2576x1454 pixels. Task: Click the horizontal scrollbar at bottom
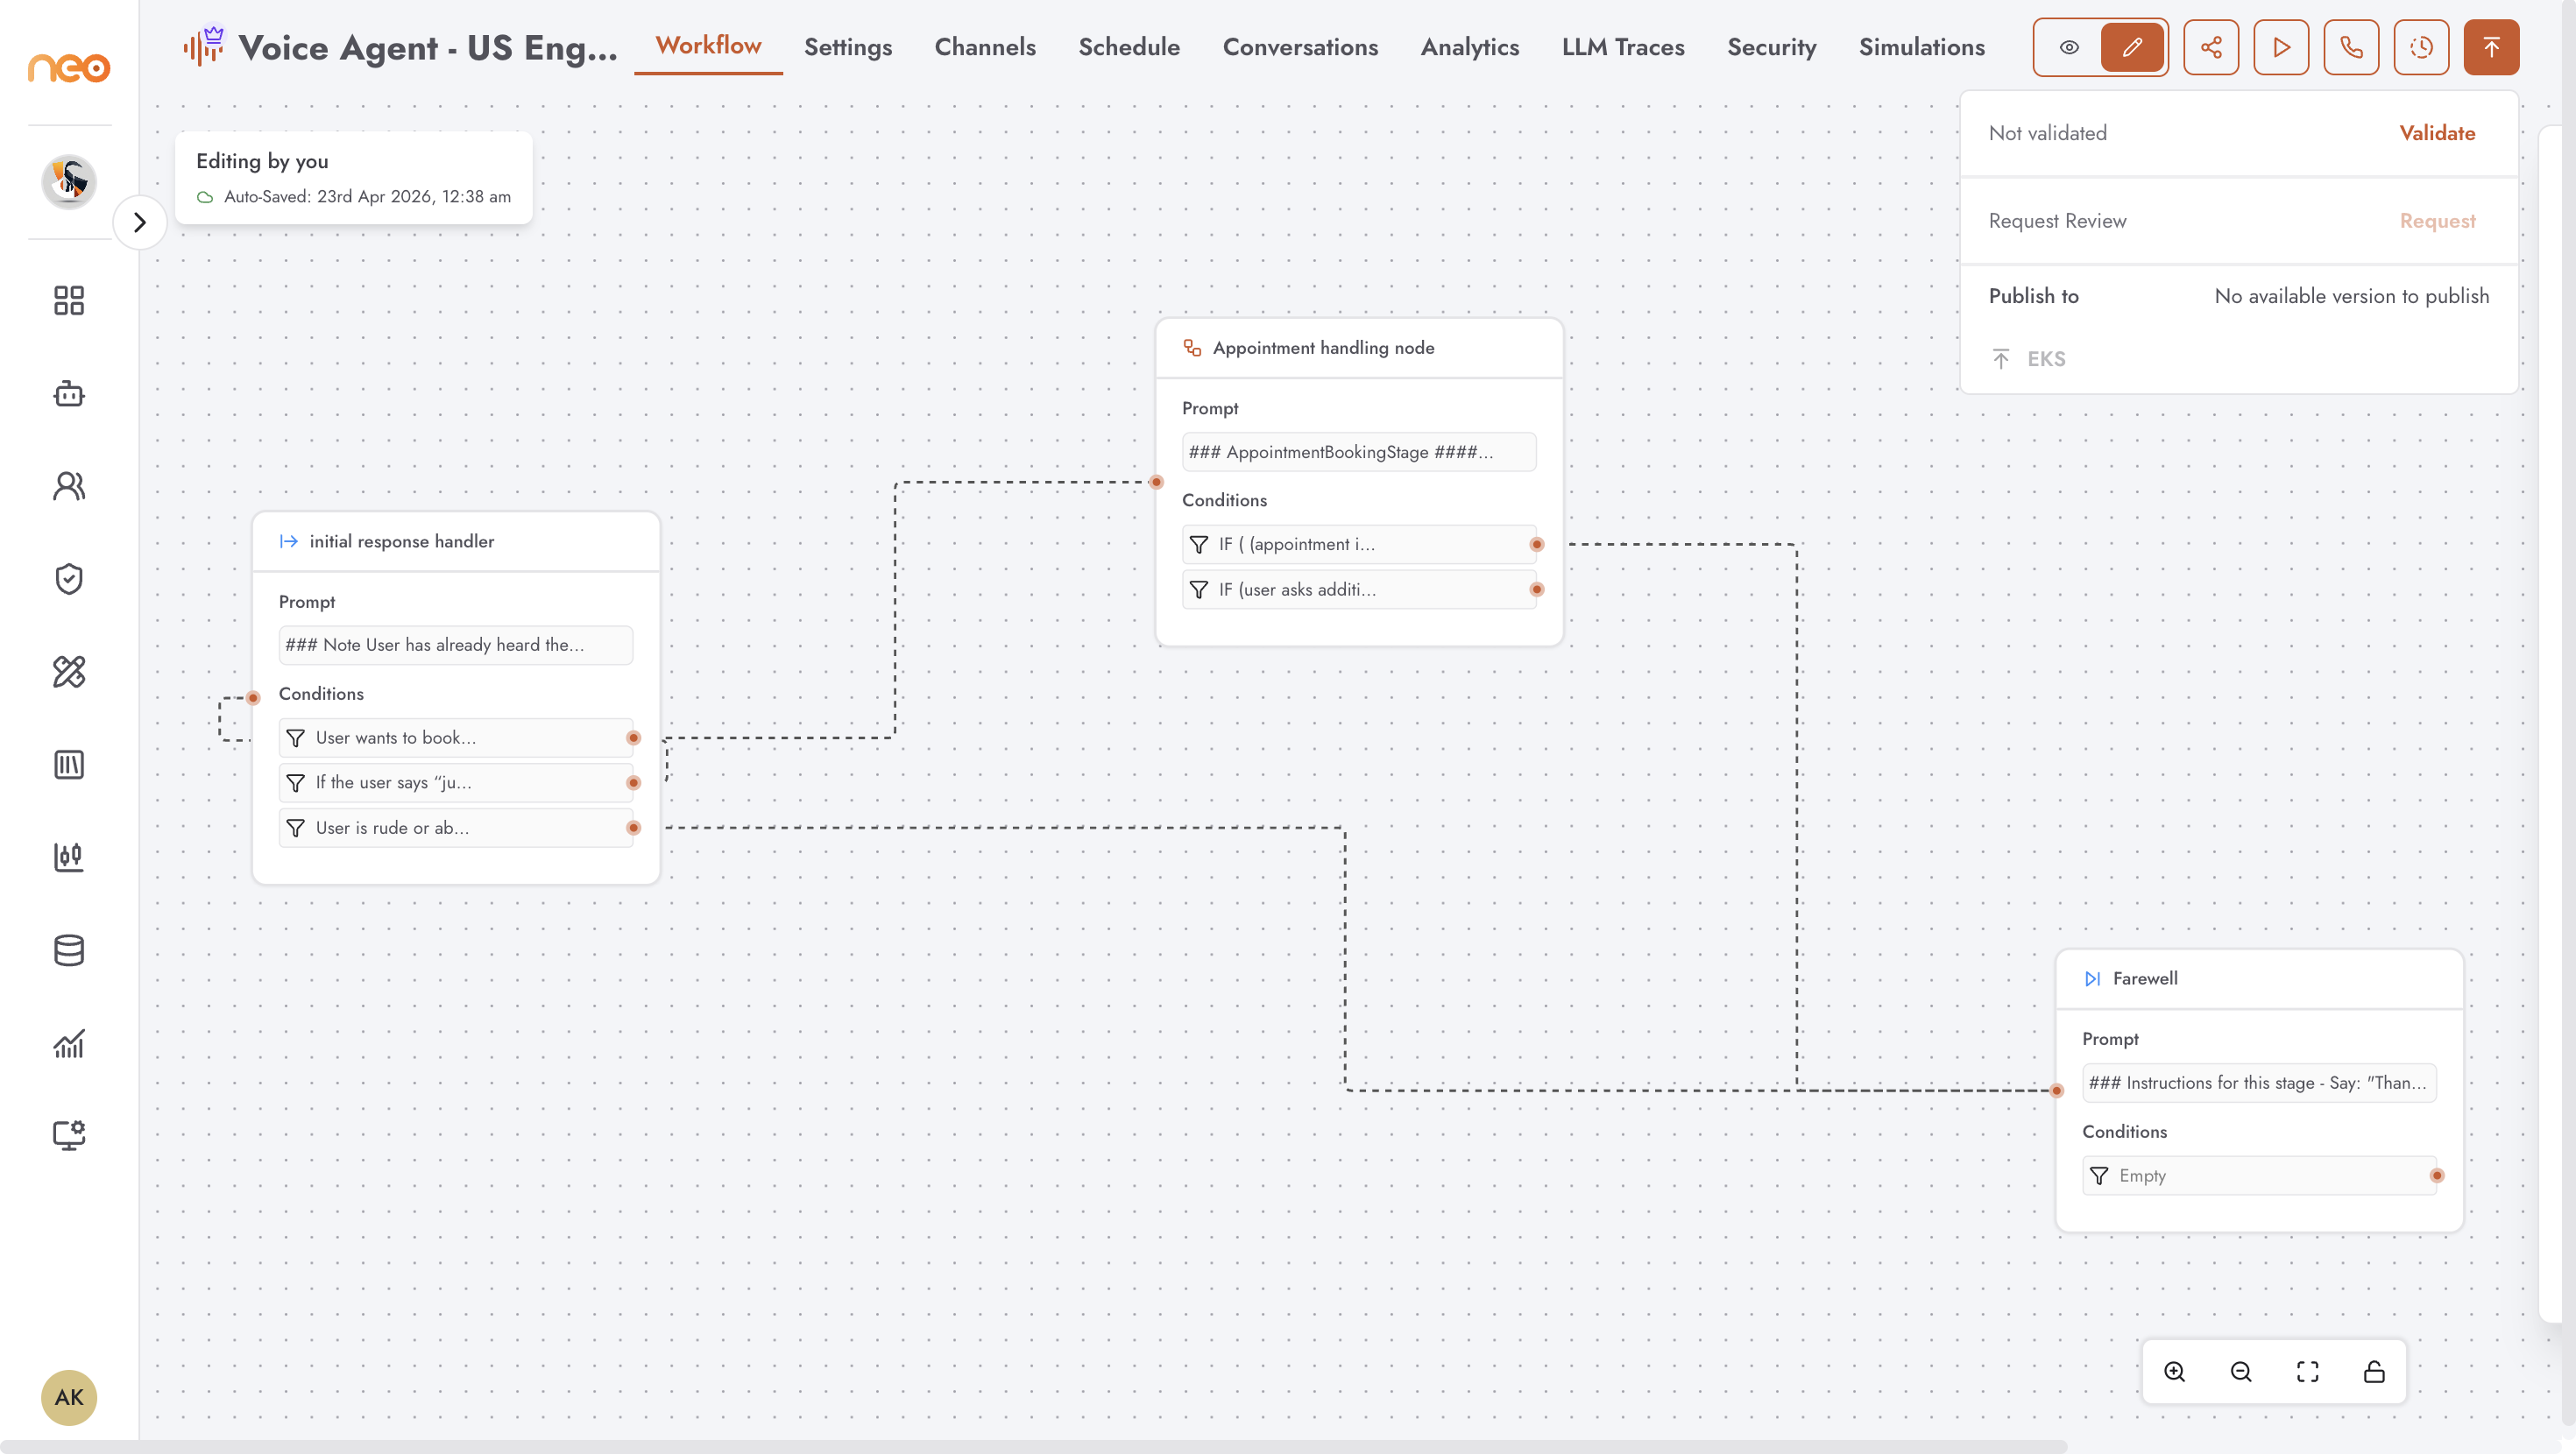(1034, 1447)
